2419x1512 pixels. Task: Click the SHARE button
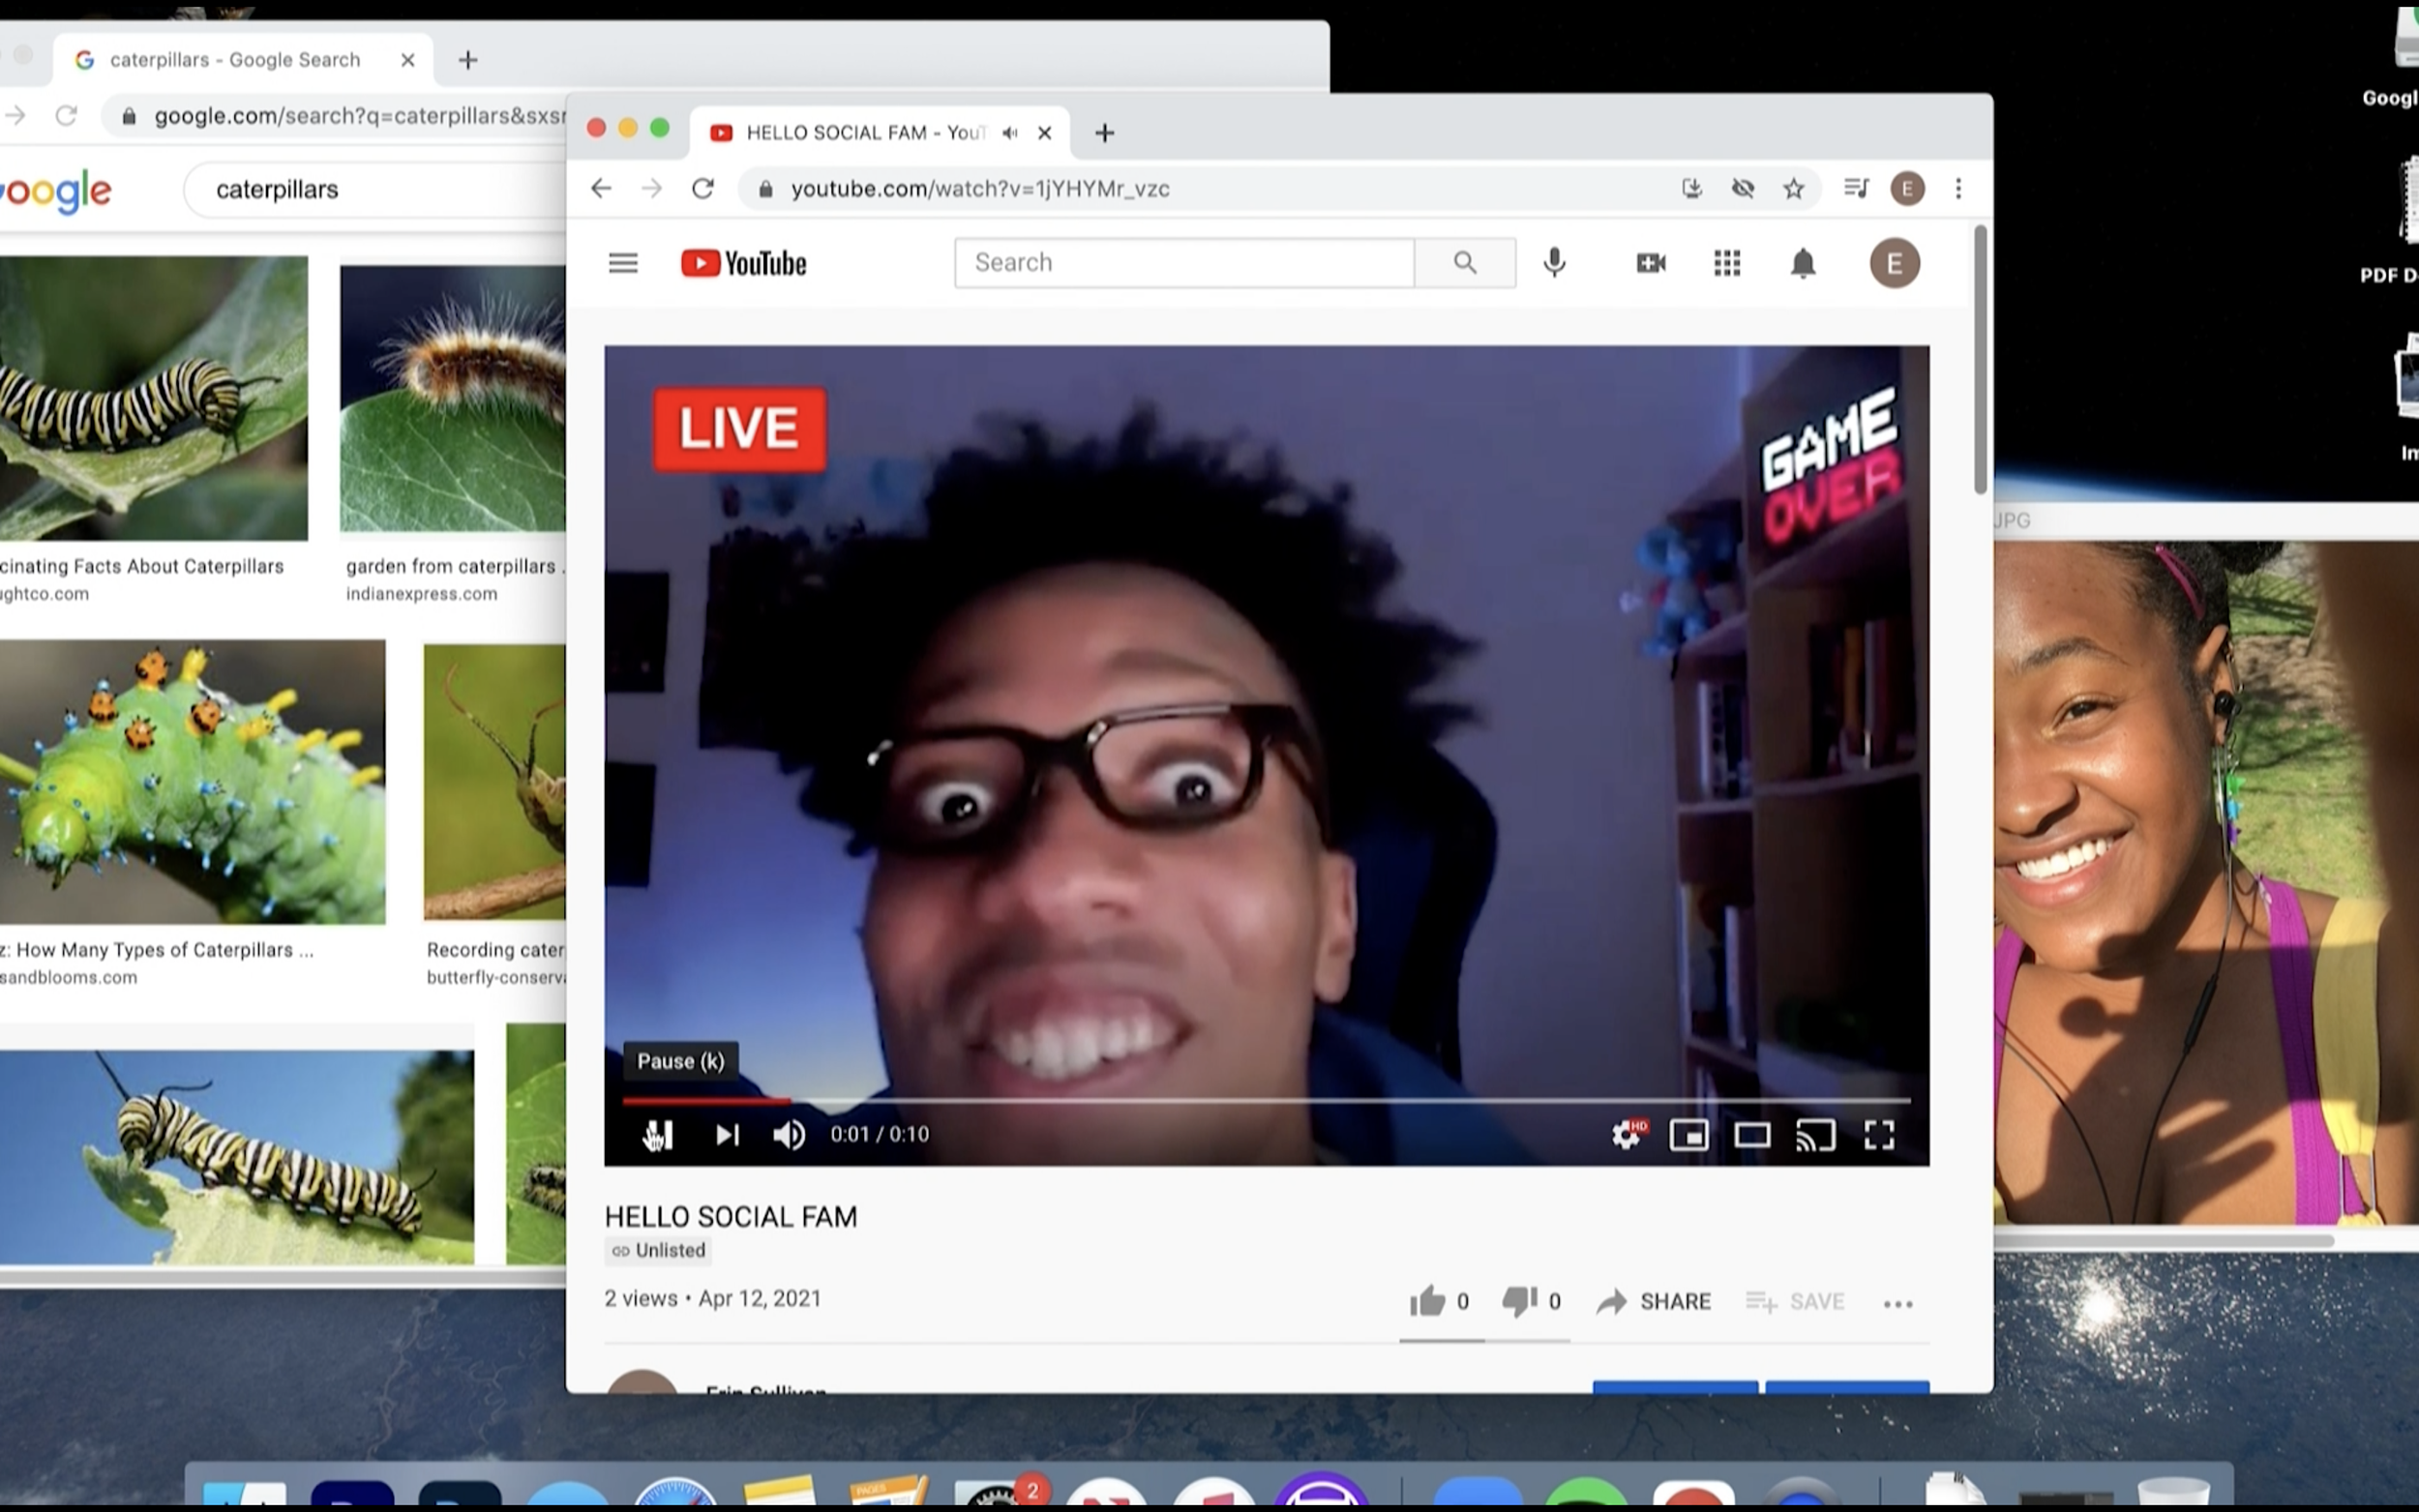[x=1653, y=1301]
